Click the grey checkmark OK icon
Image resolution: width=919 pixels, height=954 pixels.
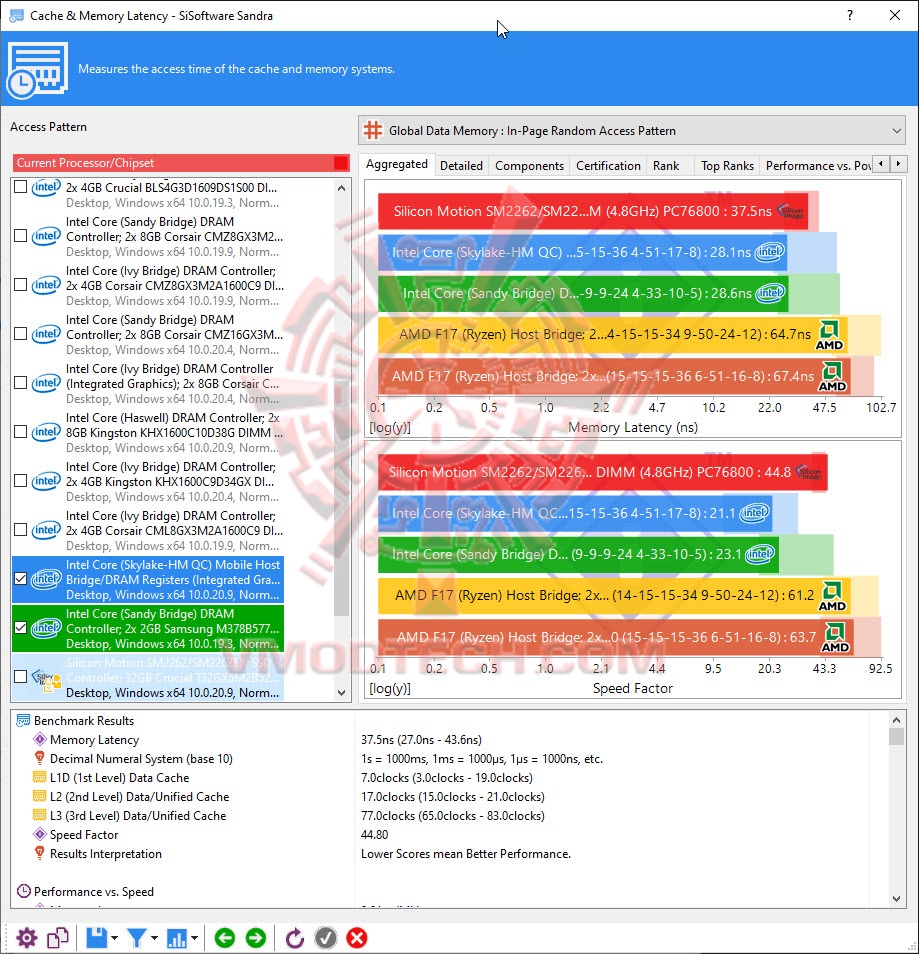click(x=326, y=938)
